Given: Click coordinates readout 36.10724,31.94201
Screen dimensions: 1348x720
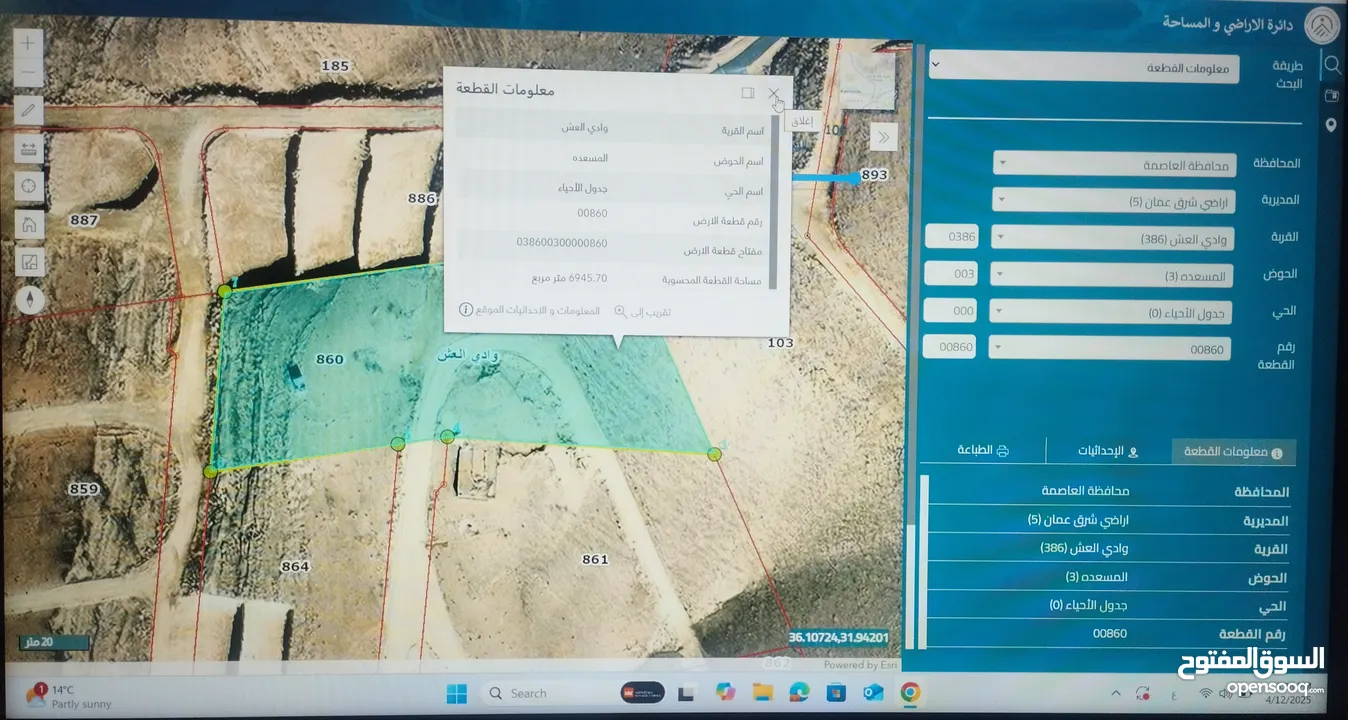Looking at the screenshot, I should [x=838, y=637].
